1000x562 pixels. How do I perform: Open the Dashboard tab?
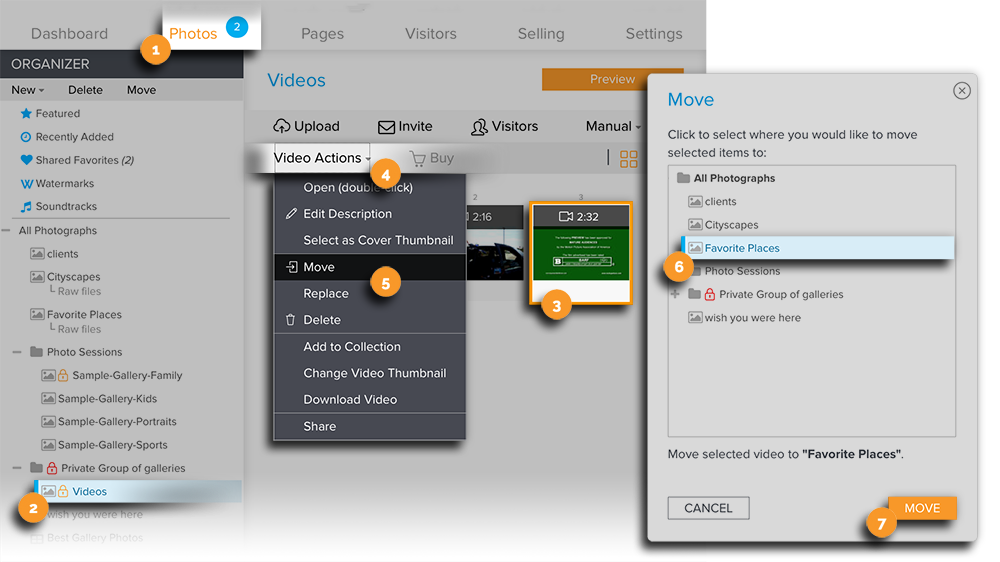(69, 34)
